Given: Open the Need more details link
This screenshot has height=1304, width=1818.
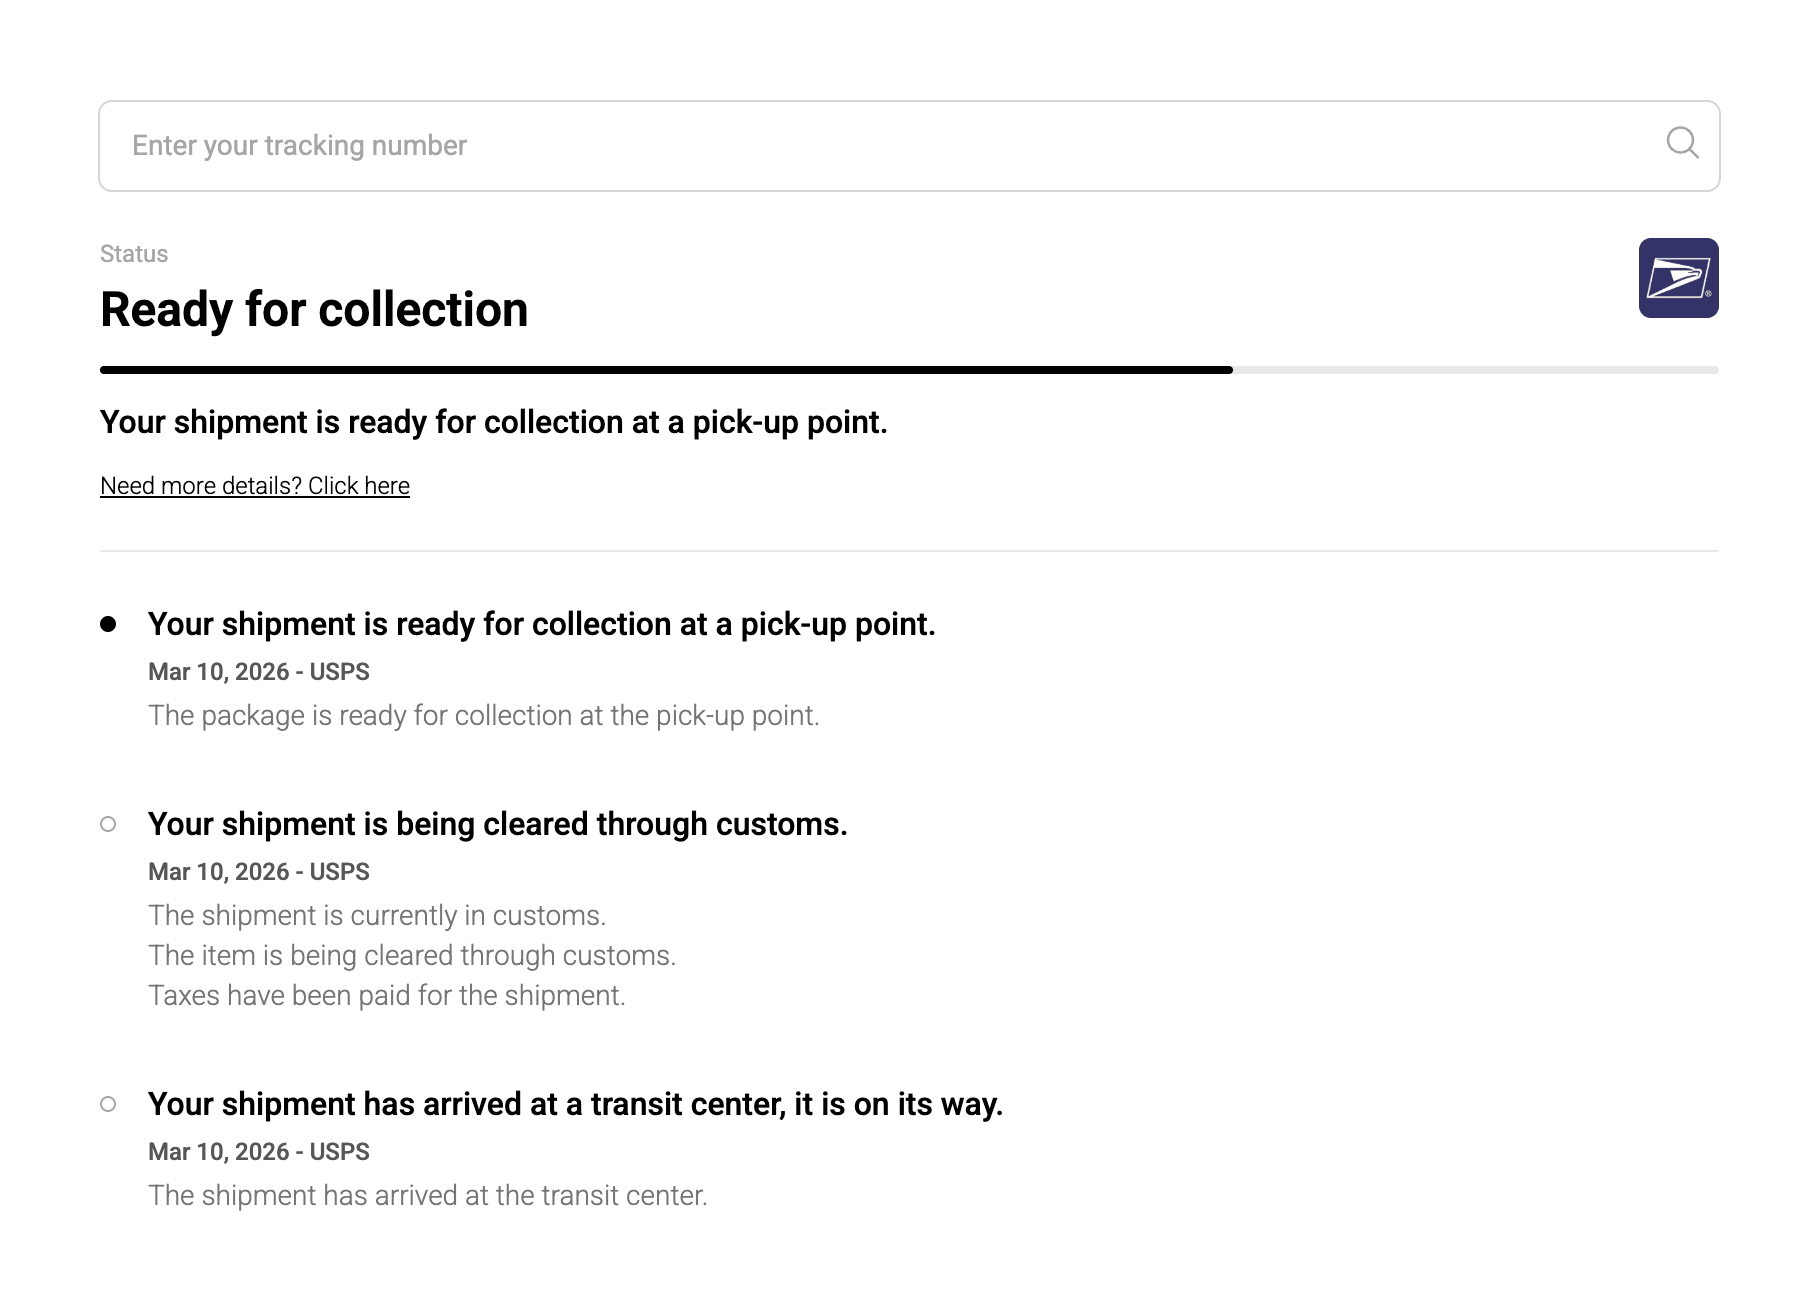Looking at the screenshot, I should pos(253,485).
